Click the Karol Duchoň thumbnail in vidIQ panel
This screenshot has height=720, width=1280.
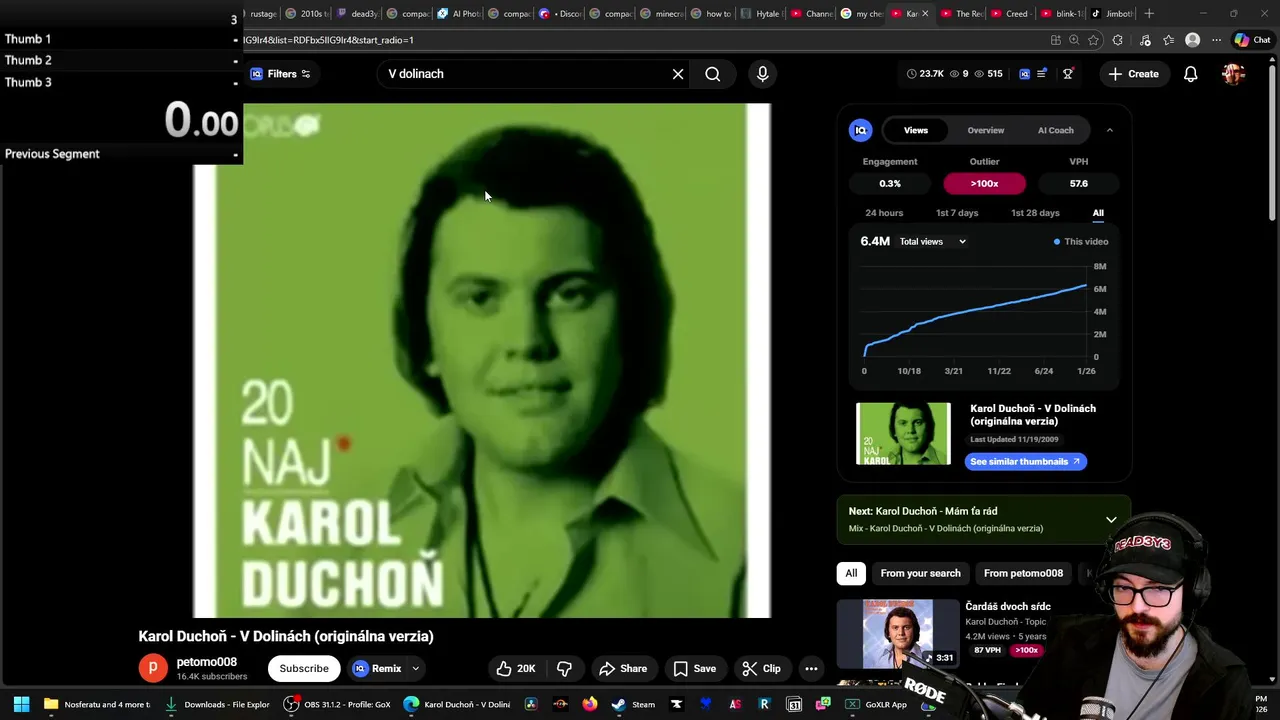[x=903, y=434]
